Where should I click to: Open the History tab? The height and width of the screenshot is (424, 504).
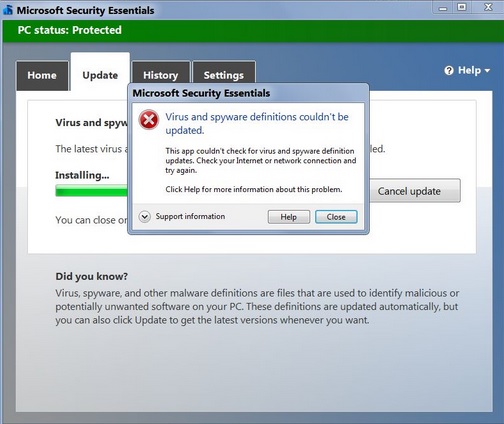click(x=161, y=74)
